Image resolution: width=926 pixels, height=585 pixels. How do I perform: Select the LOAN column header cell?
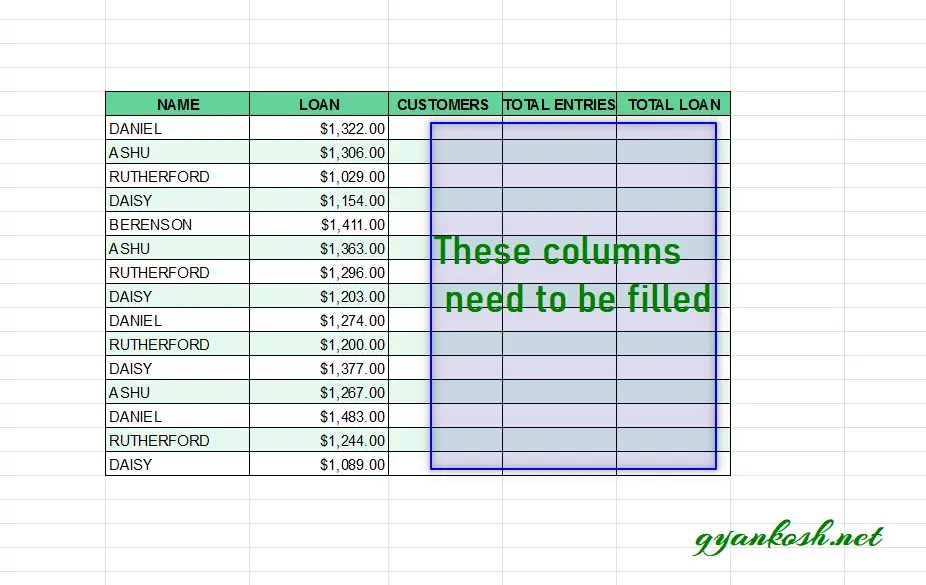[x=319, y=104]
